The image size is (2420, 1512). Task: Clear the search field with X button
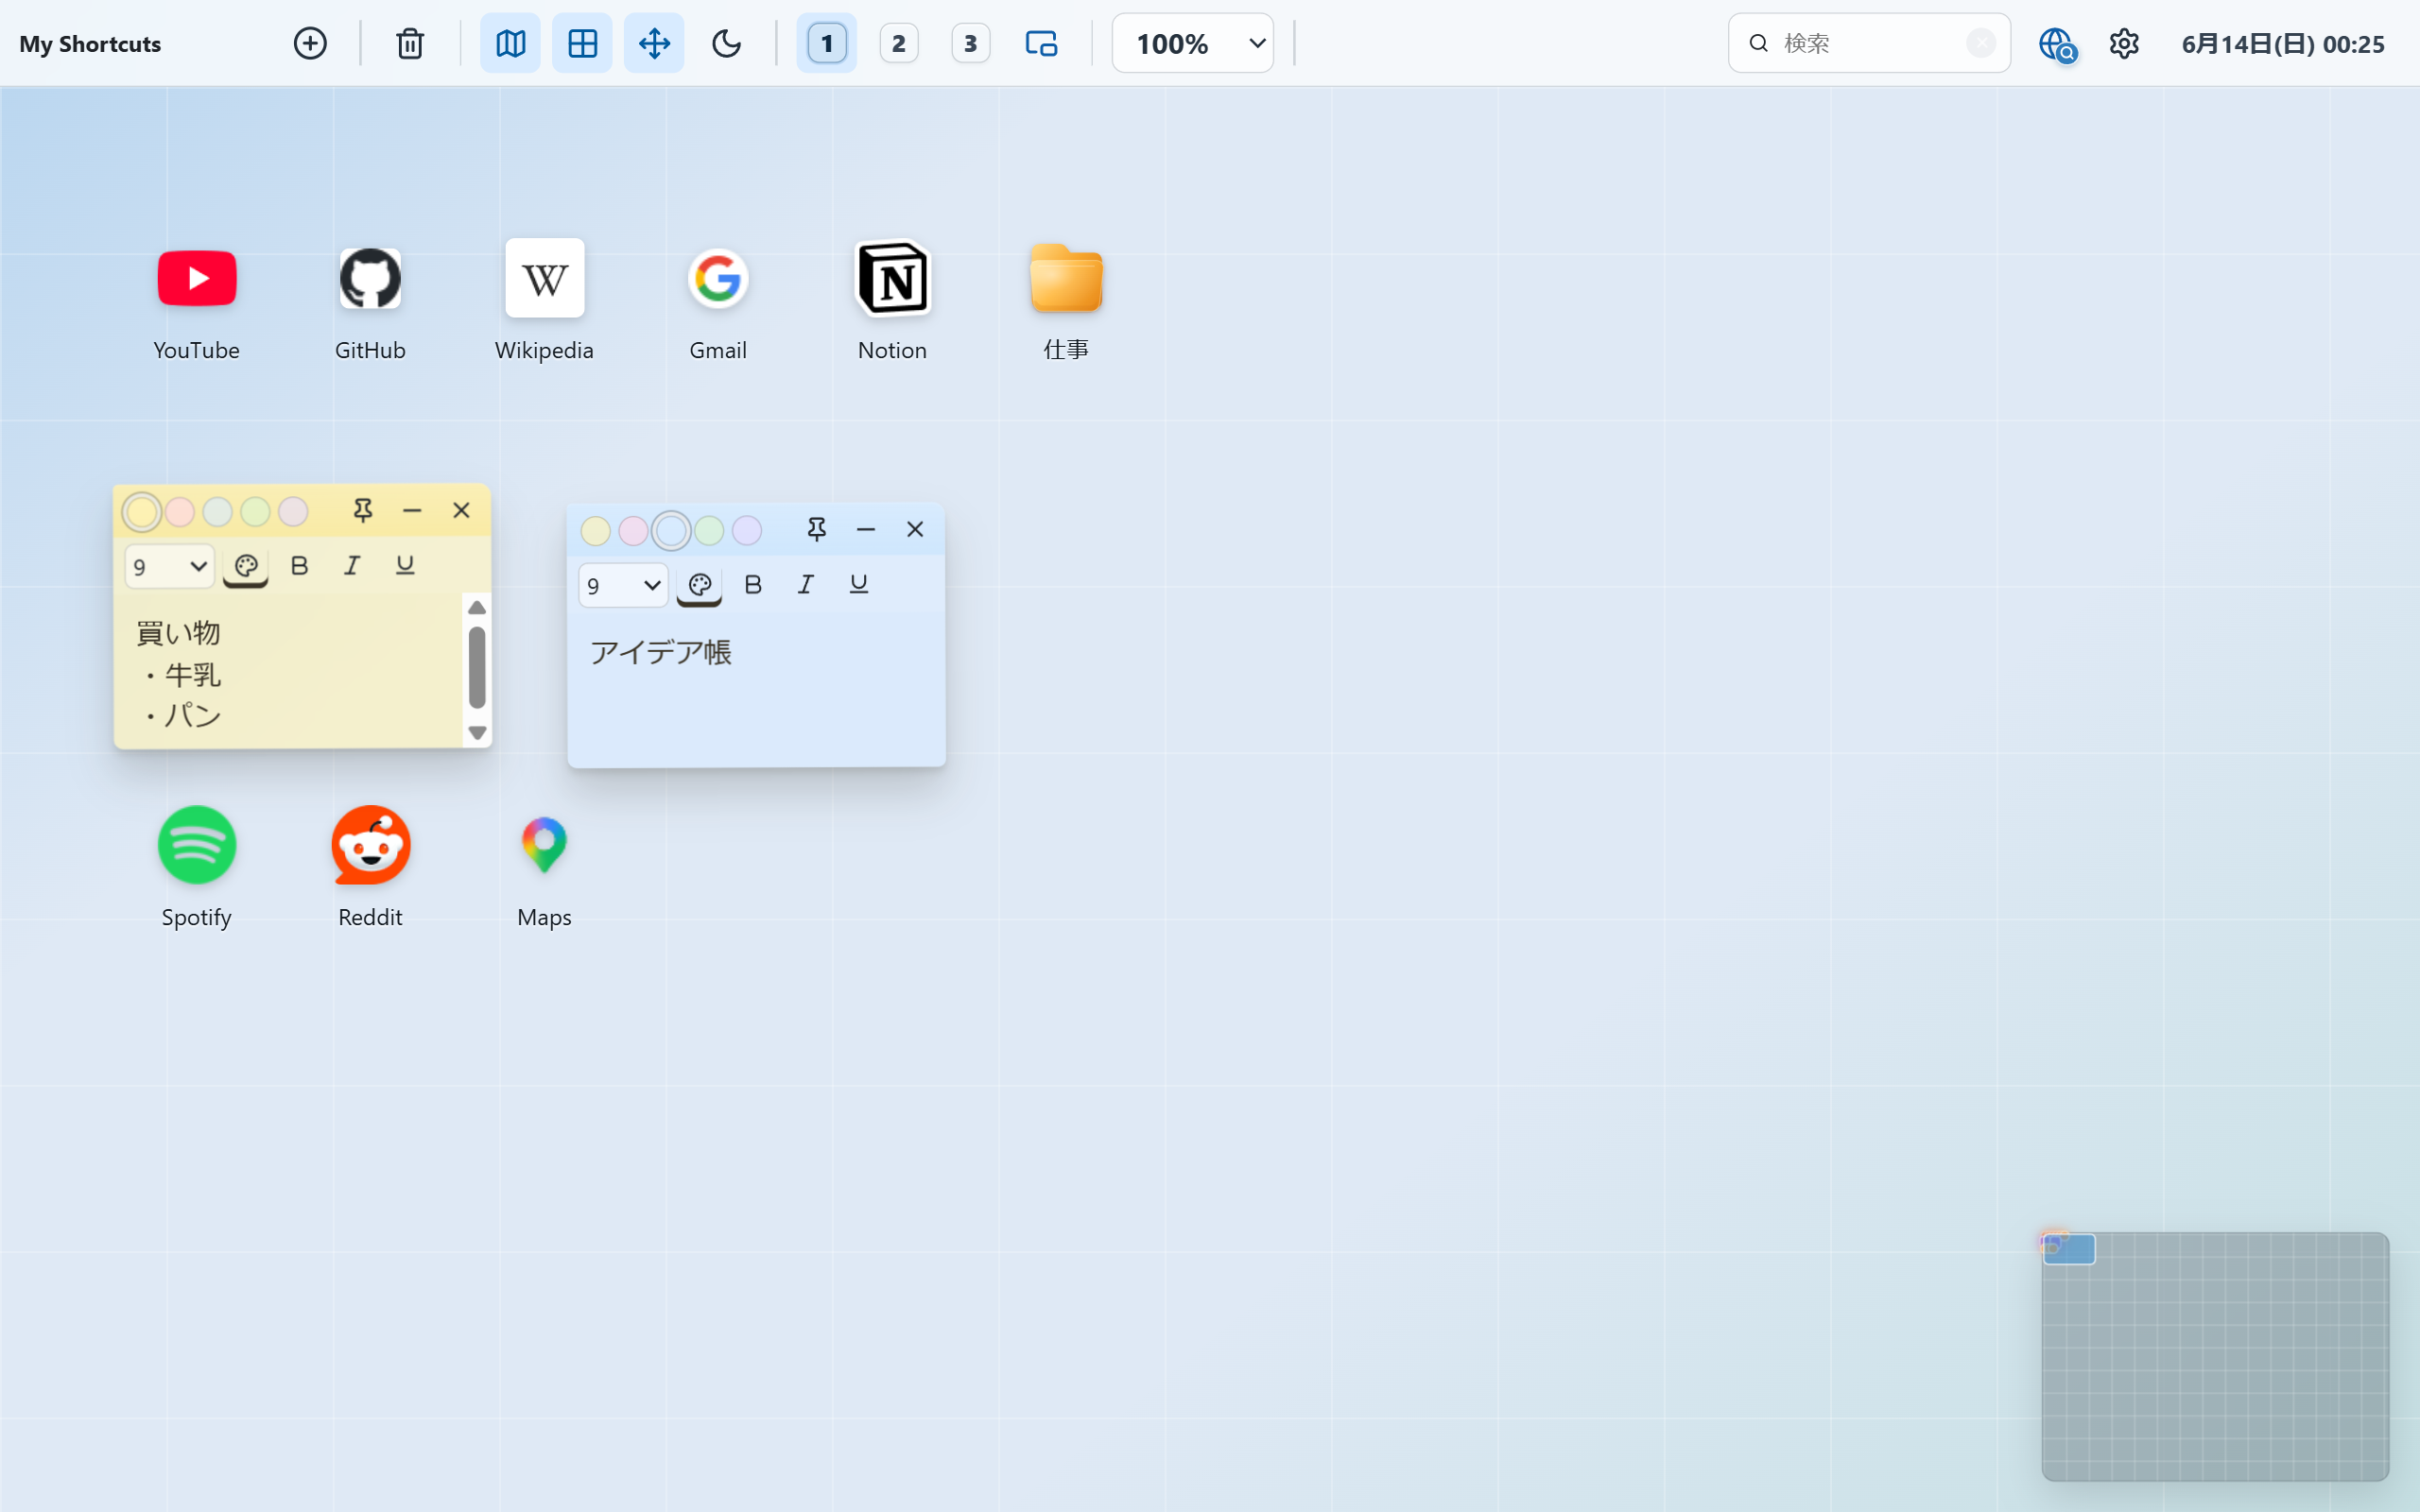(x=1980, y=43)
